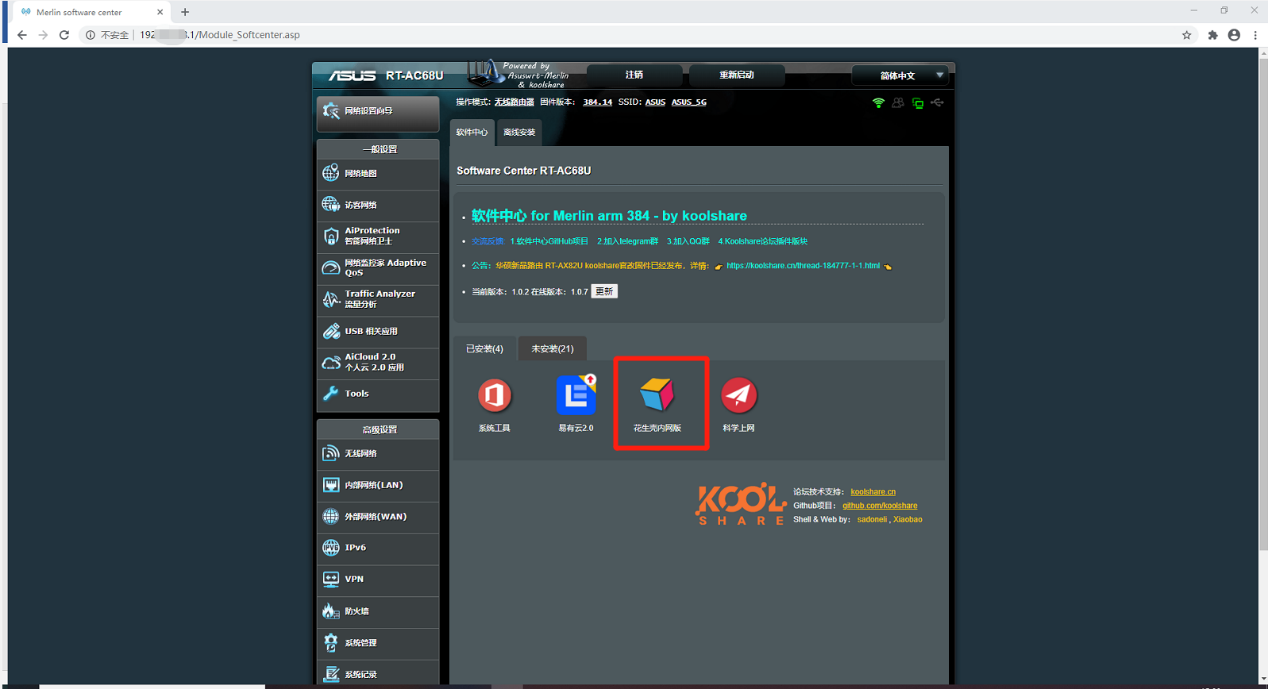This screenshot has height=689, width=1268.
Task: Open the 易有云2.0 plugin icon
Action: pos(576,395)
